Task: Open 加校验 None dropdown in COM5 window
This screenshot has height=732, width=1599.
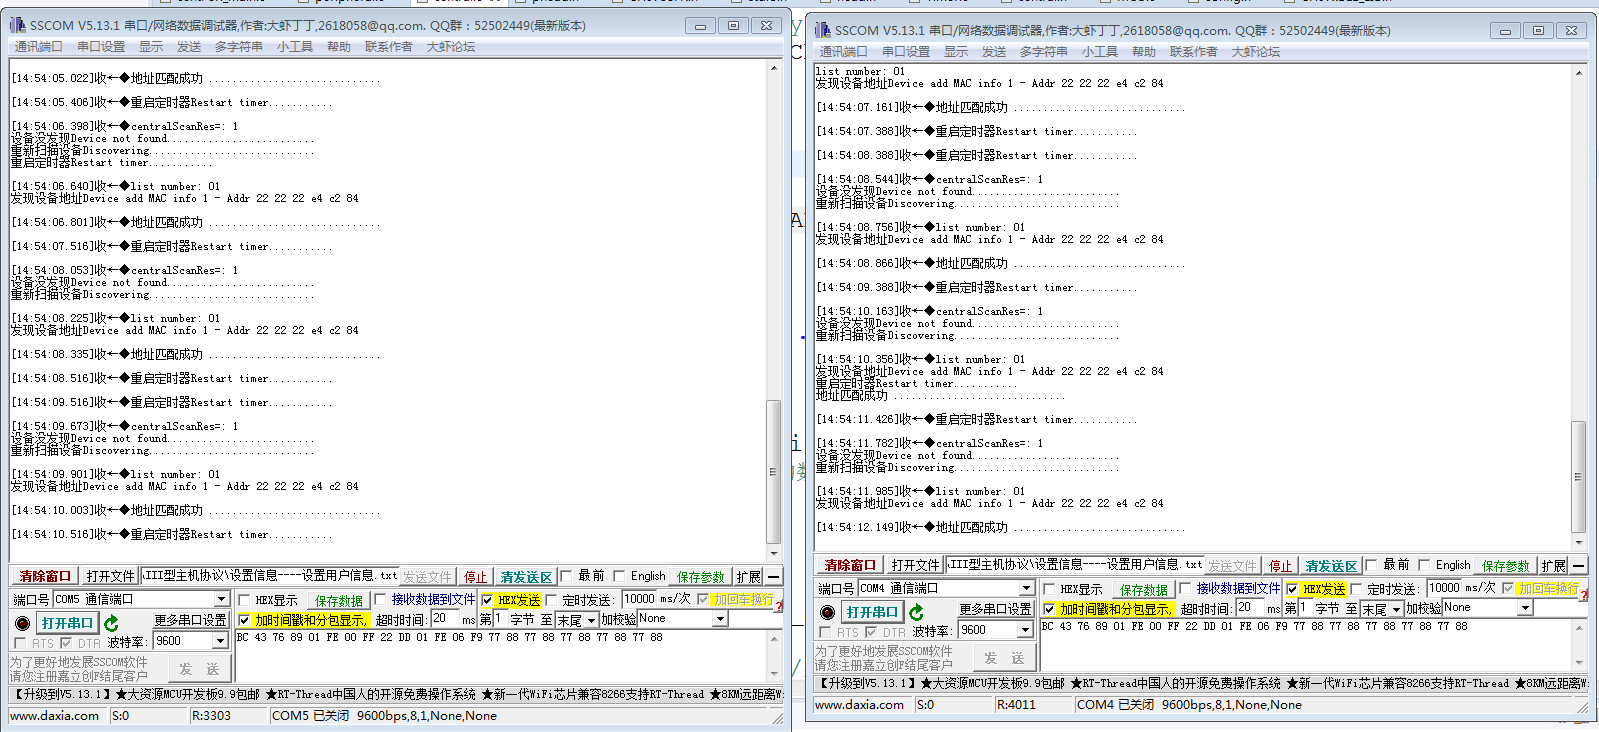Action: point(720,619)
